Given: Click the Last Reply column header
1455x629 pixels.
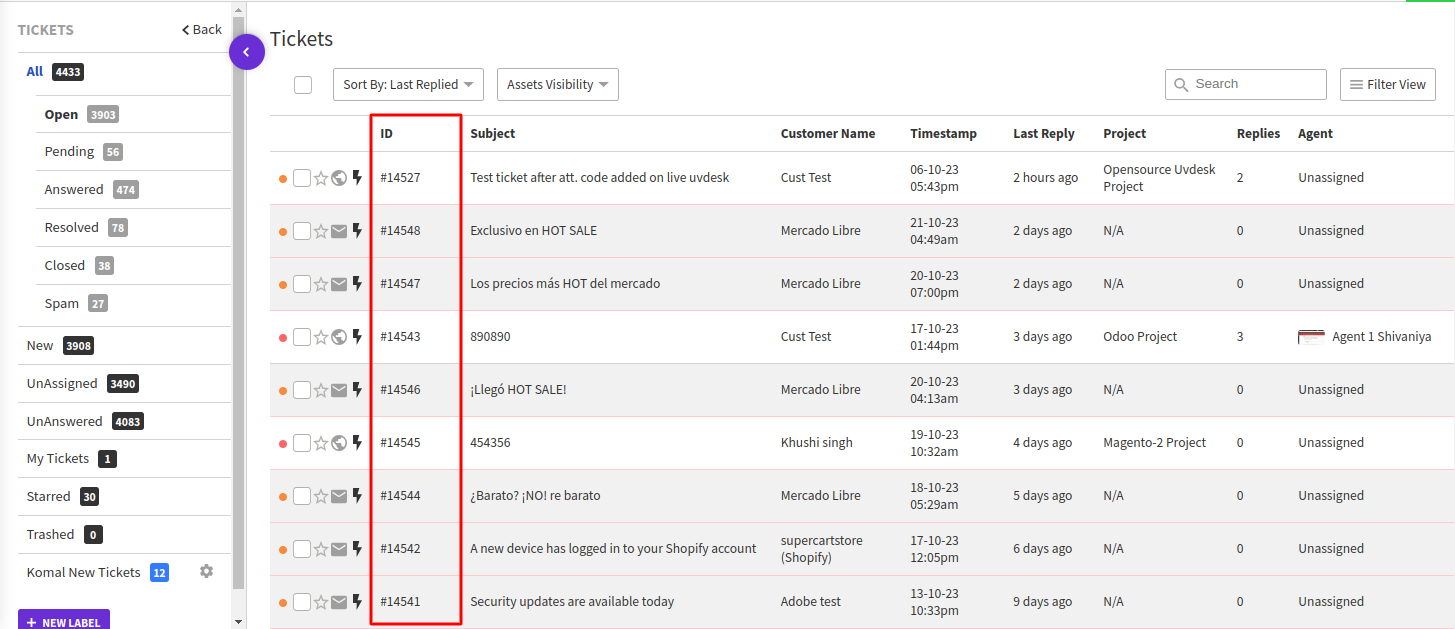Looking at the screenshot, I should click(1044, 134).
